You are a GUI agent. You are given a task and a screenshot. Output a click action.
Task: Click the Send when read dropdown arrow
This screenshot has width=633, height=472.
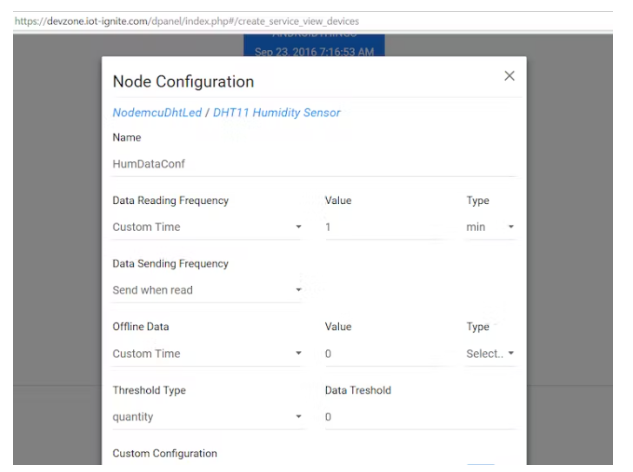[x=298, y=291]
